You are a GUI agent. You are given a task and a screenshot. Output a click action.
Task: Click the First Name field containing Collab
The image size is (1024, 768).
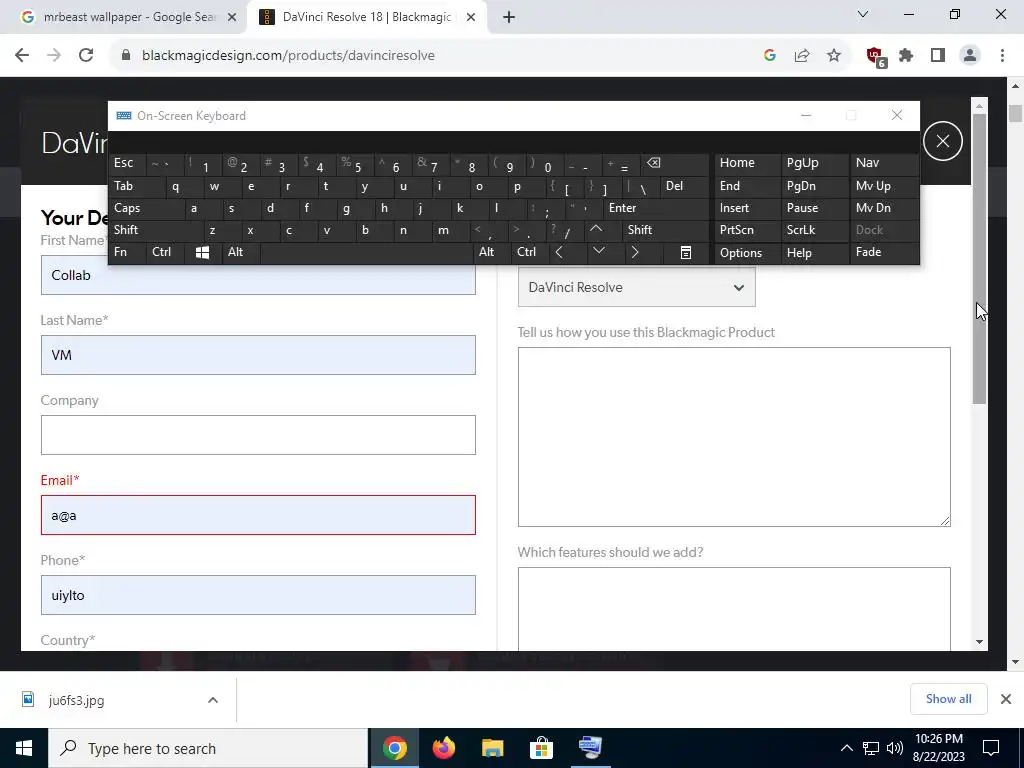point(258,275)
